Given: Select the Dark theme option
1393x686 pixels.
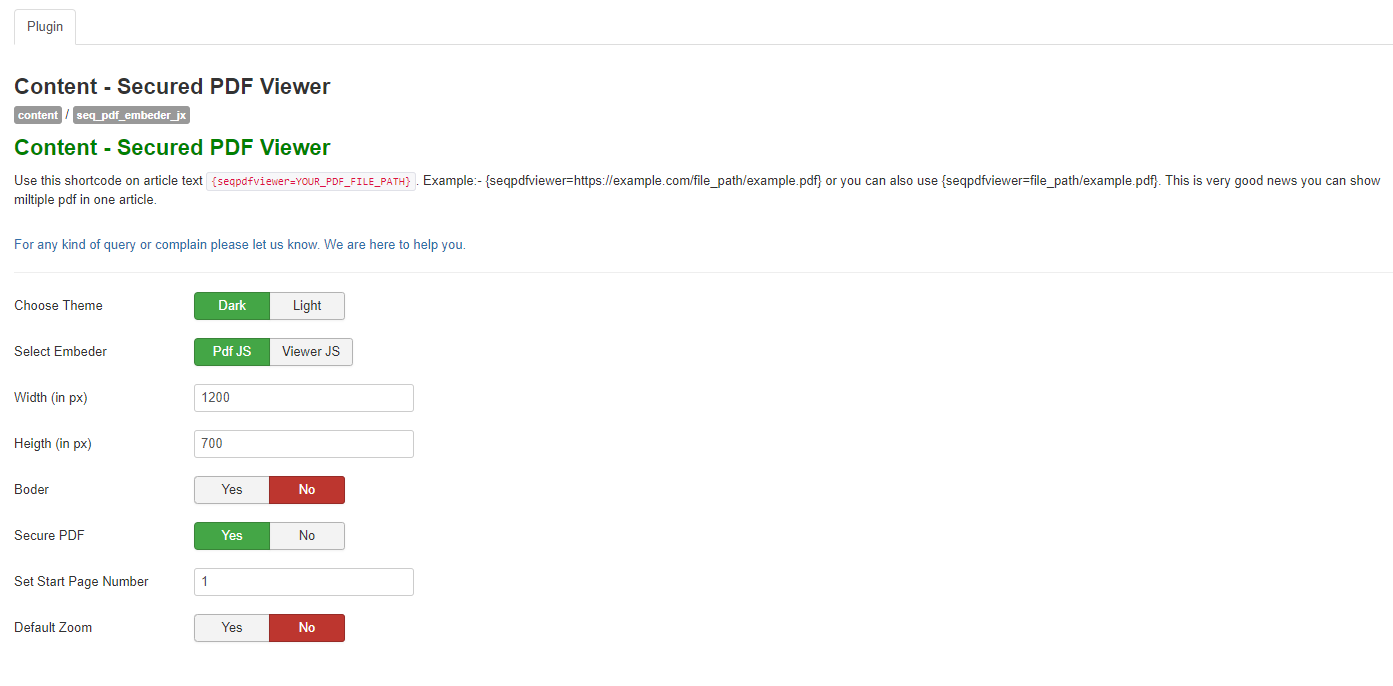Looking at the screenshot, I should click(232, 306).
